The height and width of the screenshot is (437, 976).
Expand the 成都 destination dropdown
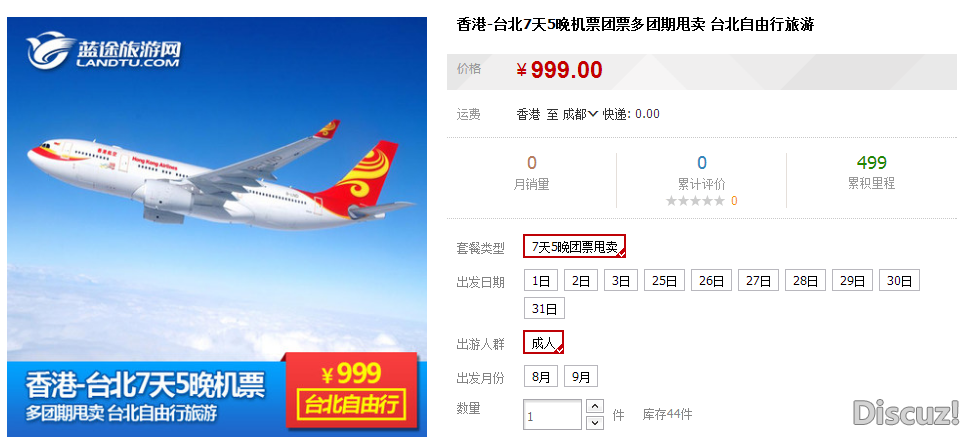[x=580, y=114]
